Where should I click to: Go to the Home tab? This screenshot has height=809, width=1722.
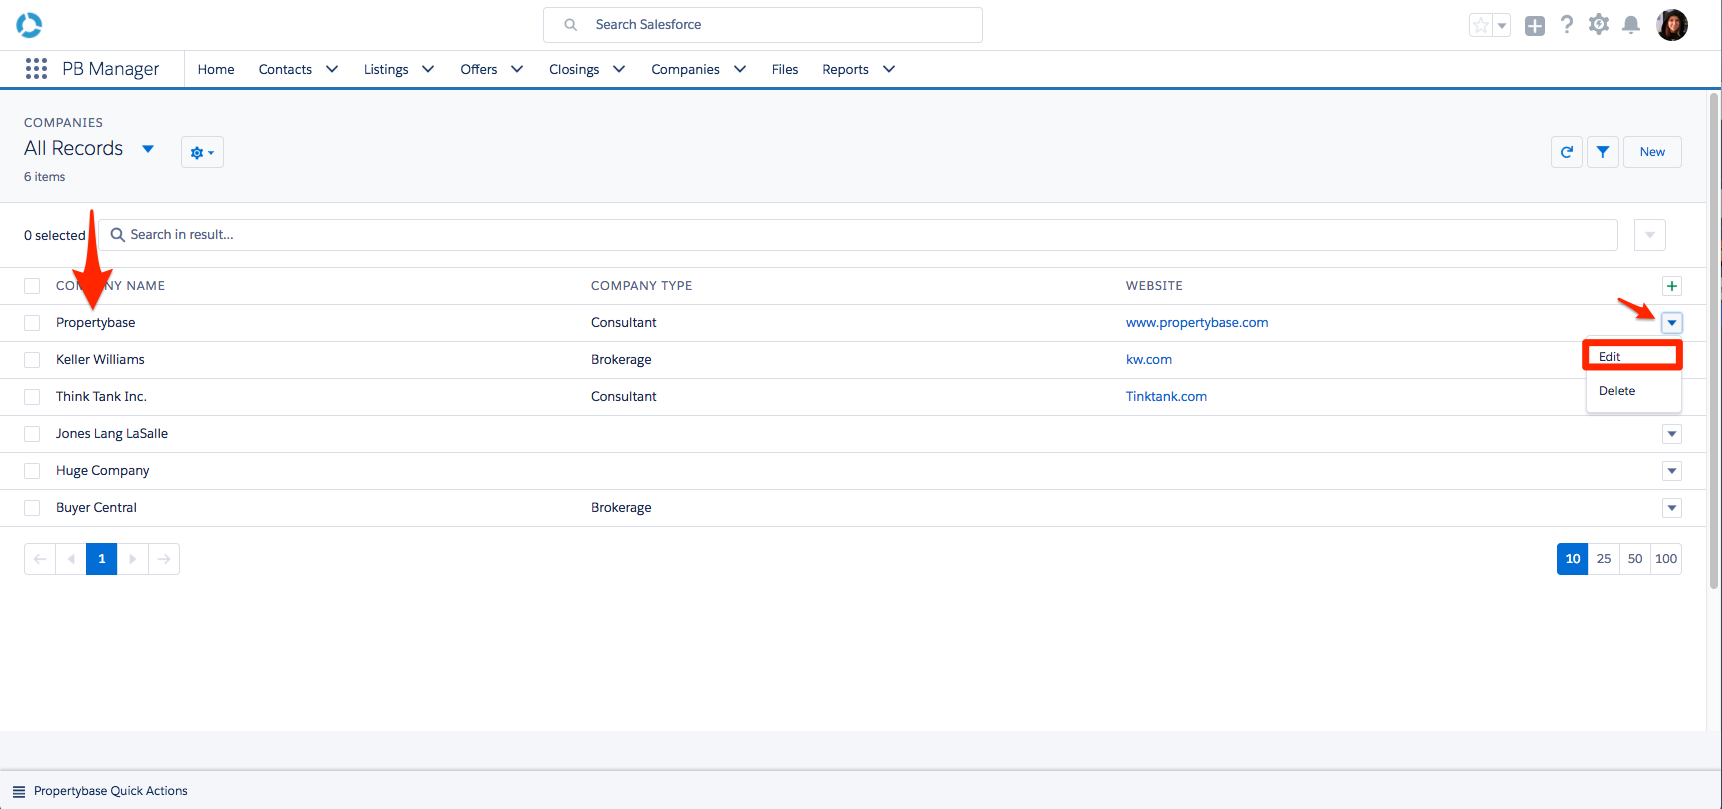click(216, 69)
